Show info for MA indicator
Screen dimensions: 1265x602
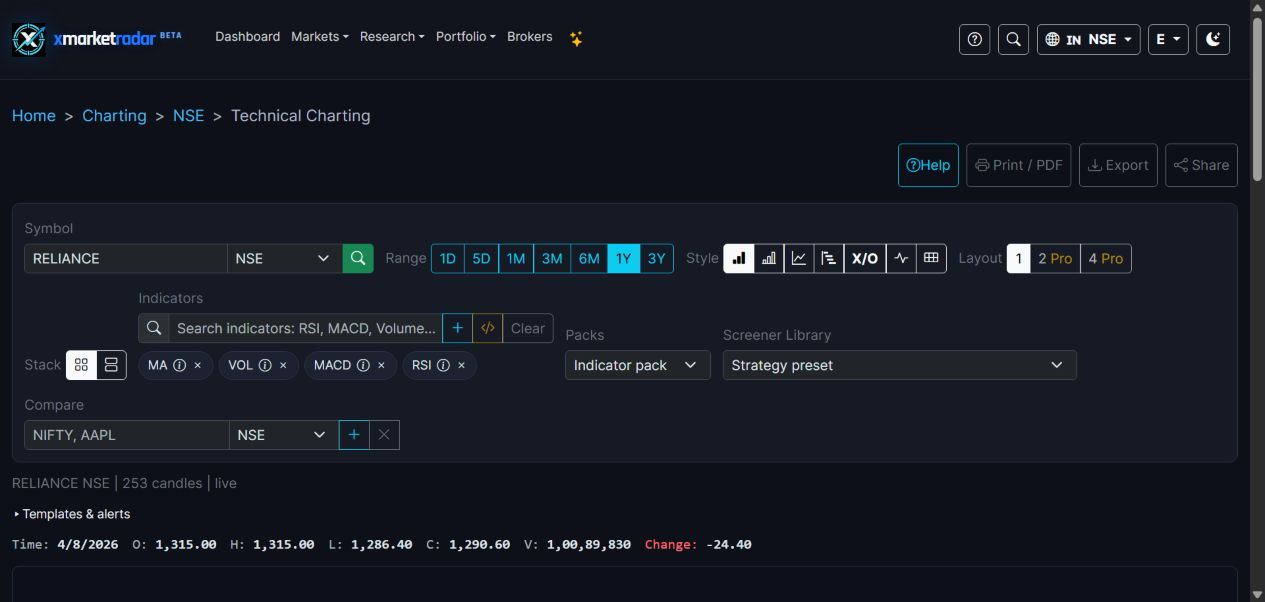pyautogui.click(x=180, y=365)
